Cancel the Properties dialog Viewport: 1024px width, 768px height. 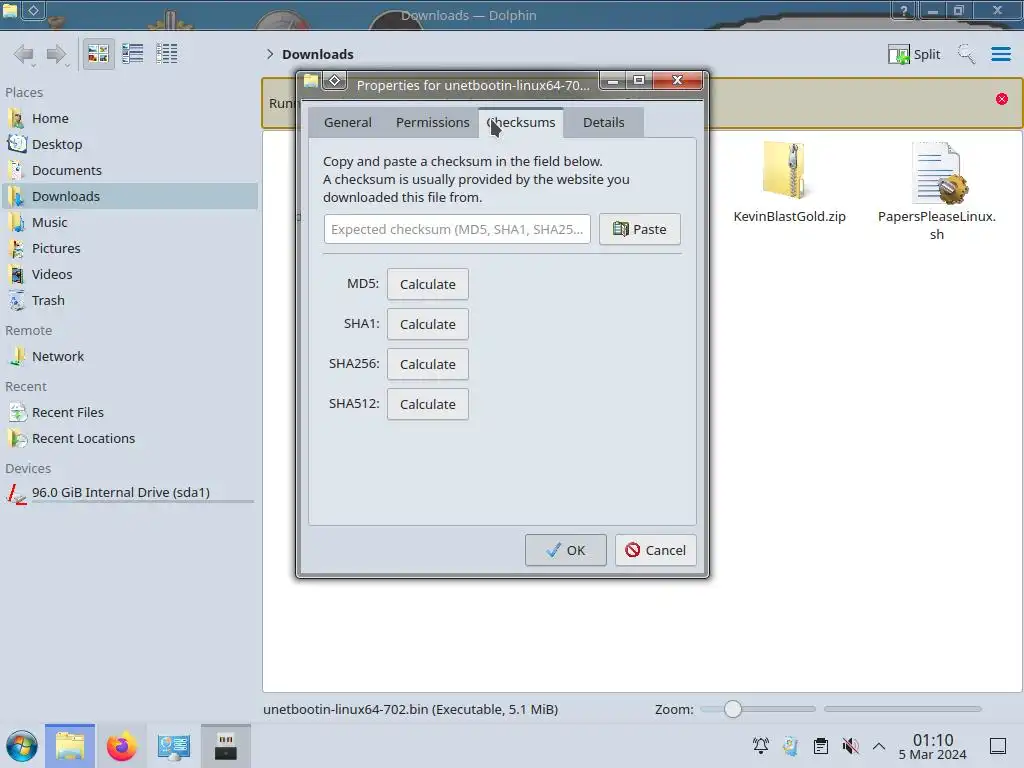pos(655,551)
